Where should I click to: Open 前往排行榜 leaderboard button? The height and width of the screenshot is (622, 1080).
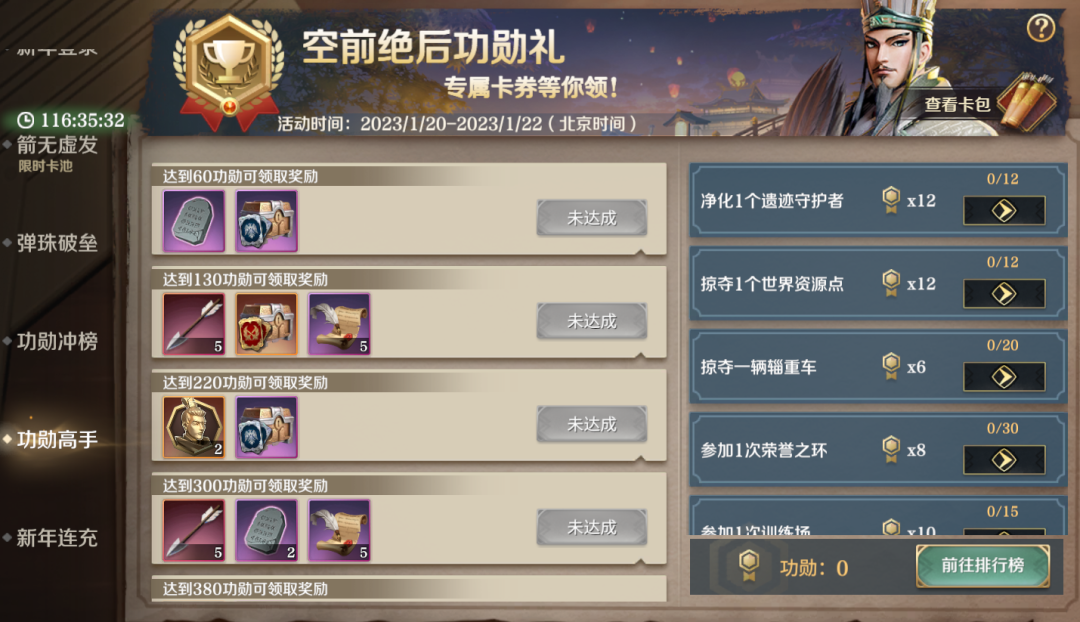click(983, 566)
